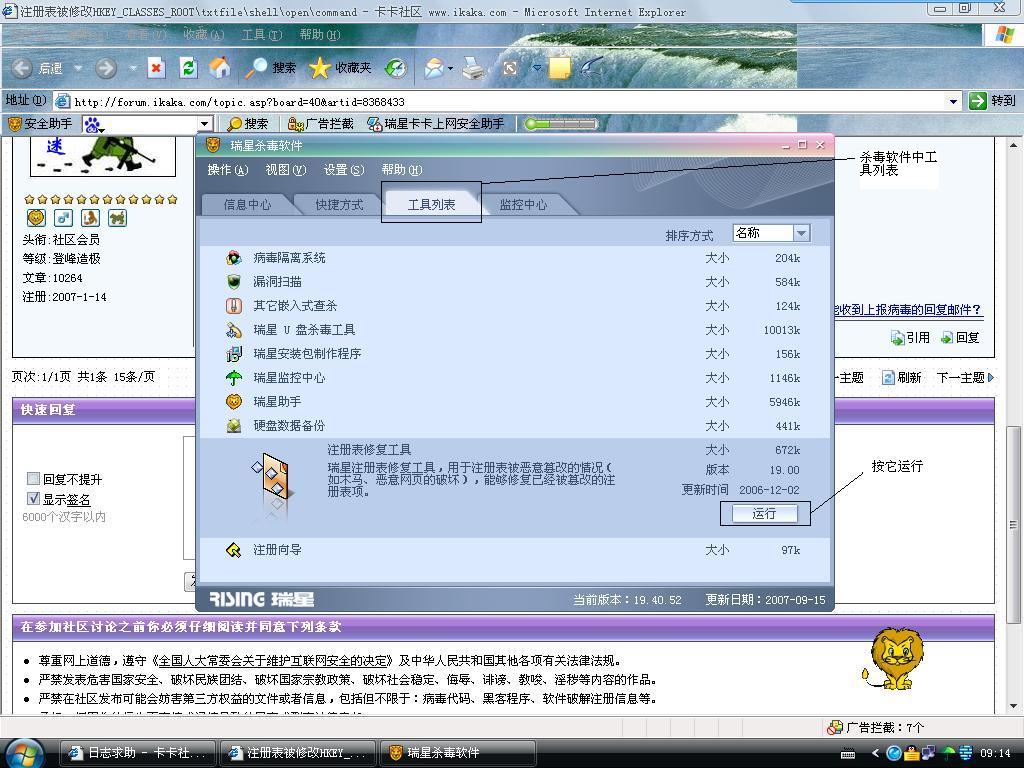This screenshot has height=768, width=1024.
Task: Open the 硬盘数据备份 icon
Action: (234, 426)
